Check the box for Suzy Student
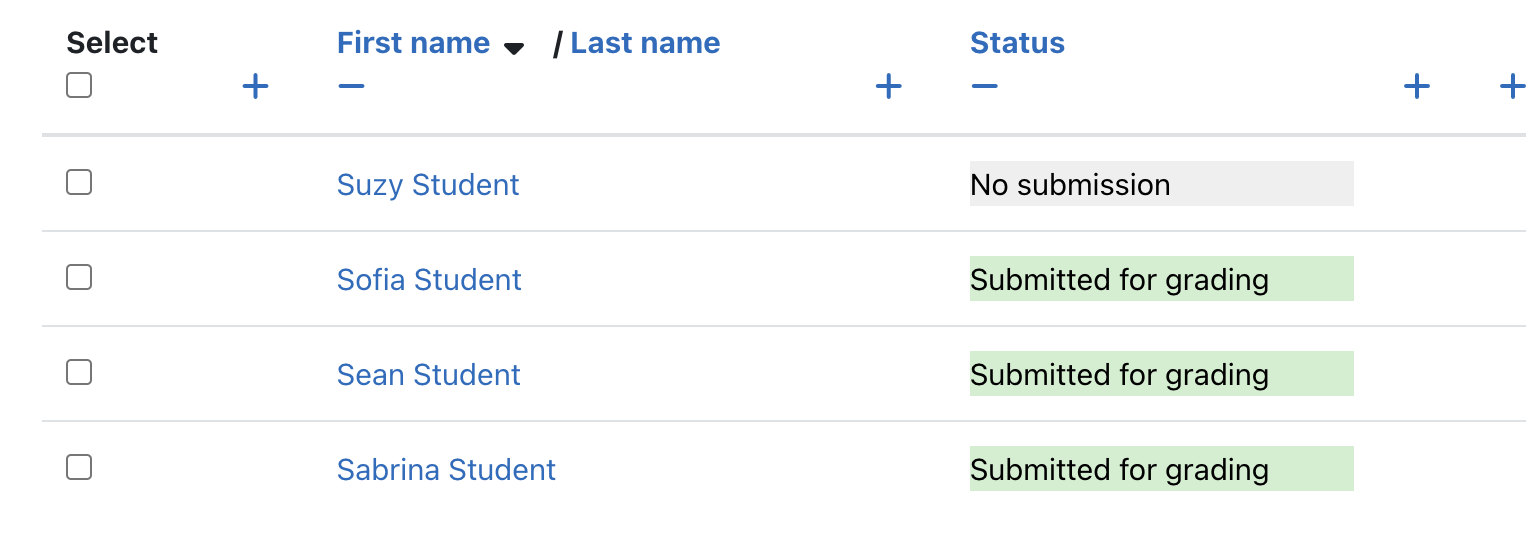 79,182
